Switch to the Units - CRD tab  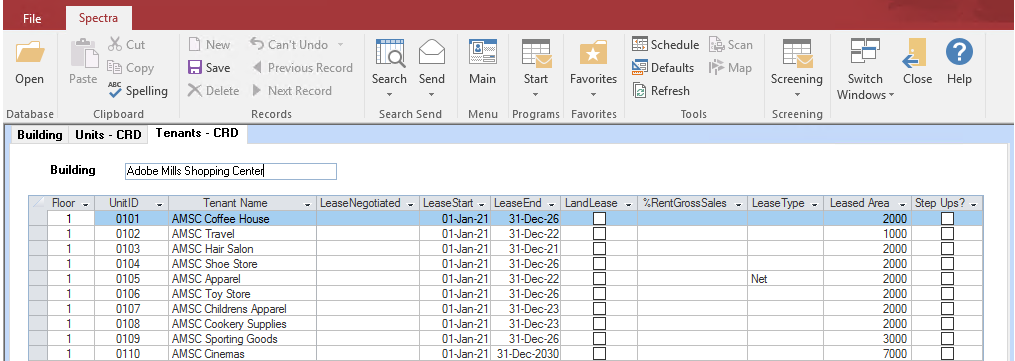coord(108,135)
